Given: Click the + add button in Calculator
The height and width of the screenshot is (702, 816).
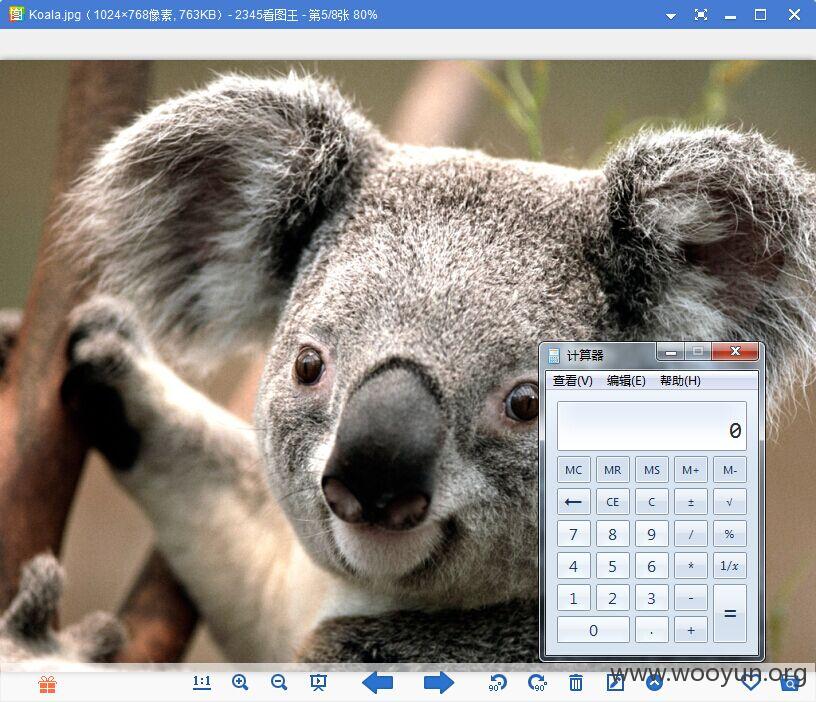Looking at the screenshot, I should 691,630.
